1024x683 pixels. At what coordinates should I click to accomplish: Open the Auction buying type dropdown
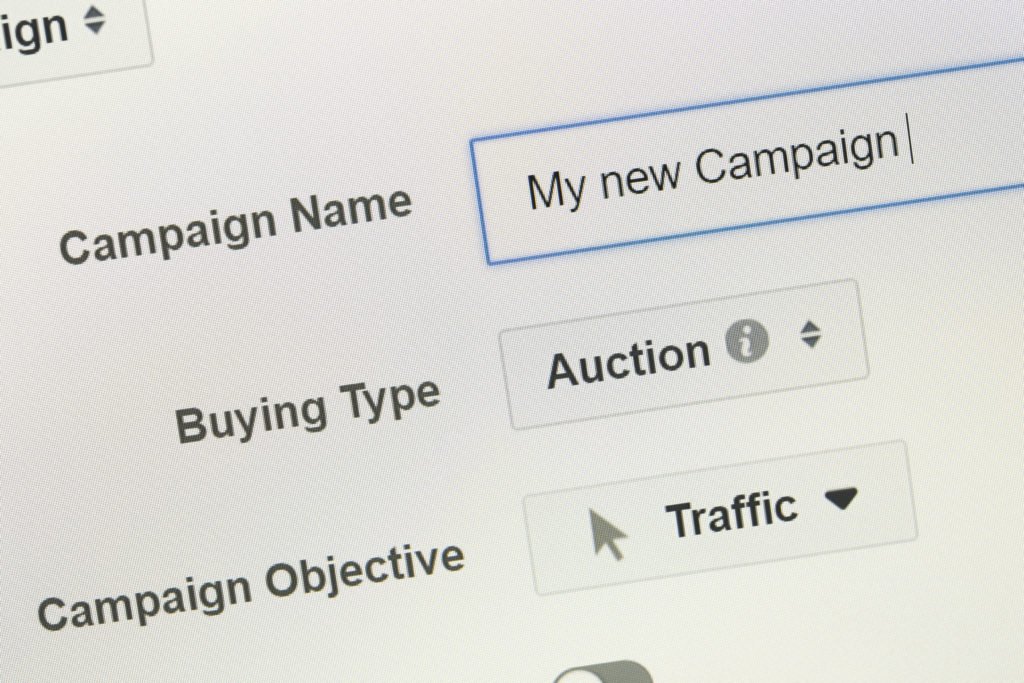[684, 354]
